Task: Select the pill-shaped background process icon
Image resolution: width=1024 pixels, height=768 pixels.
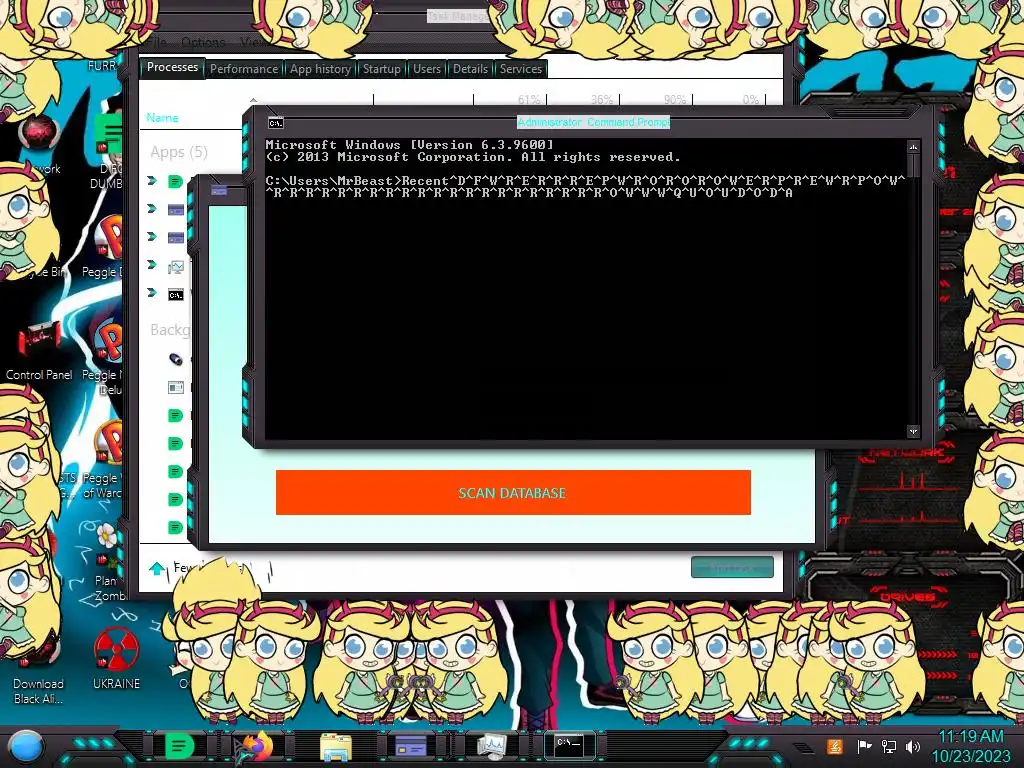Action: pyautogui.click(x=176, y=359)
